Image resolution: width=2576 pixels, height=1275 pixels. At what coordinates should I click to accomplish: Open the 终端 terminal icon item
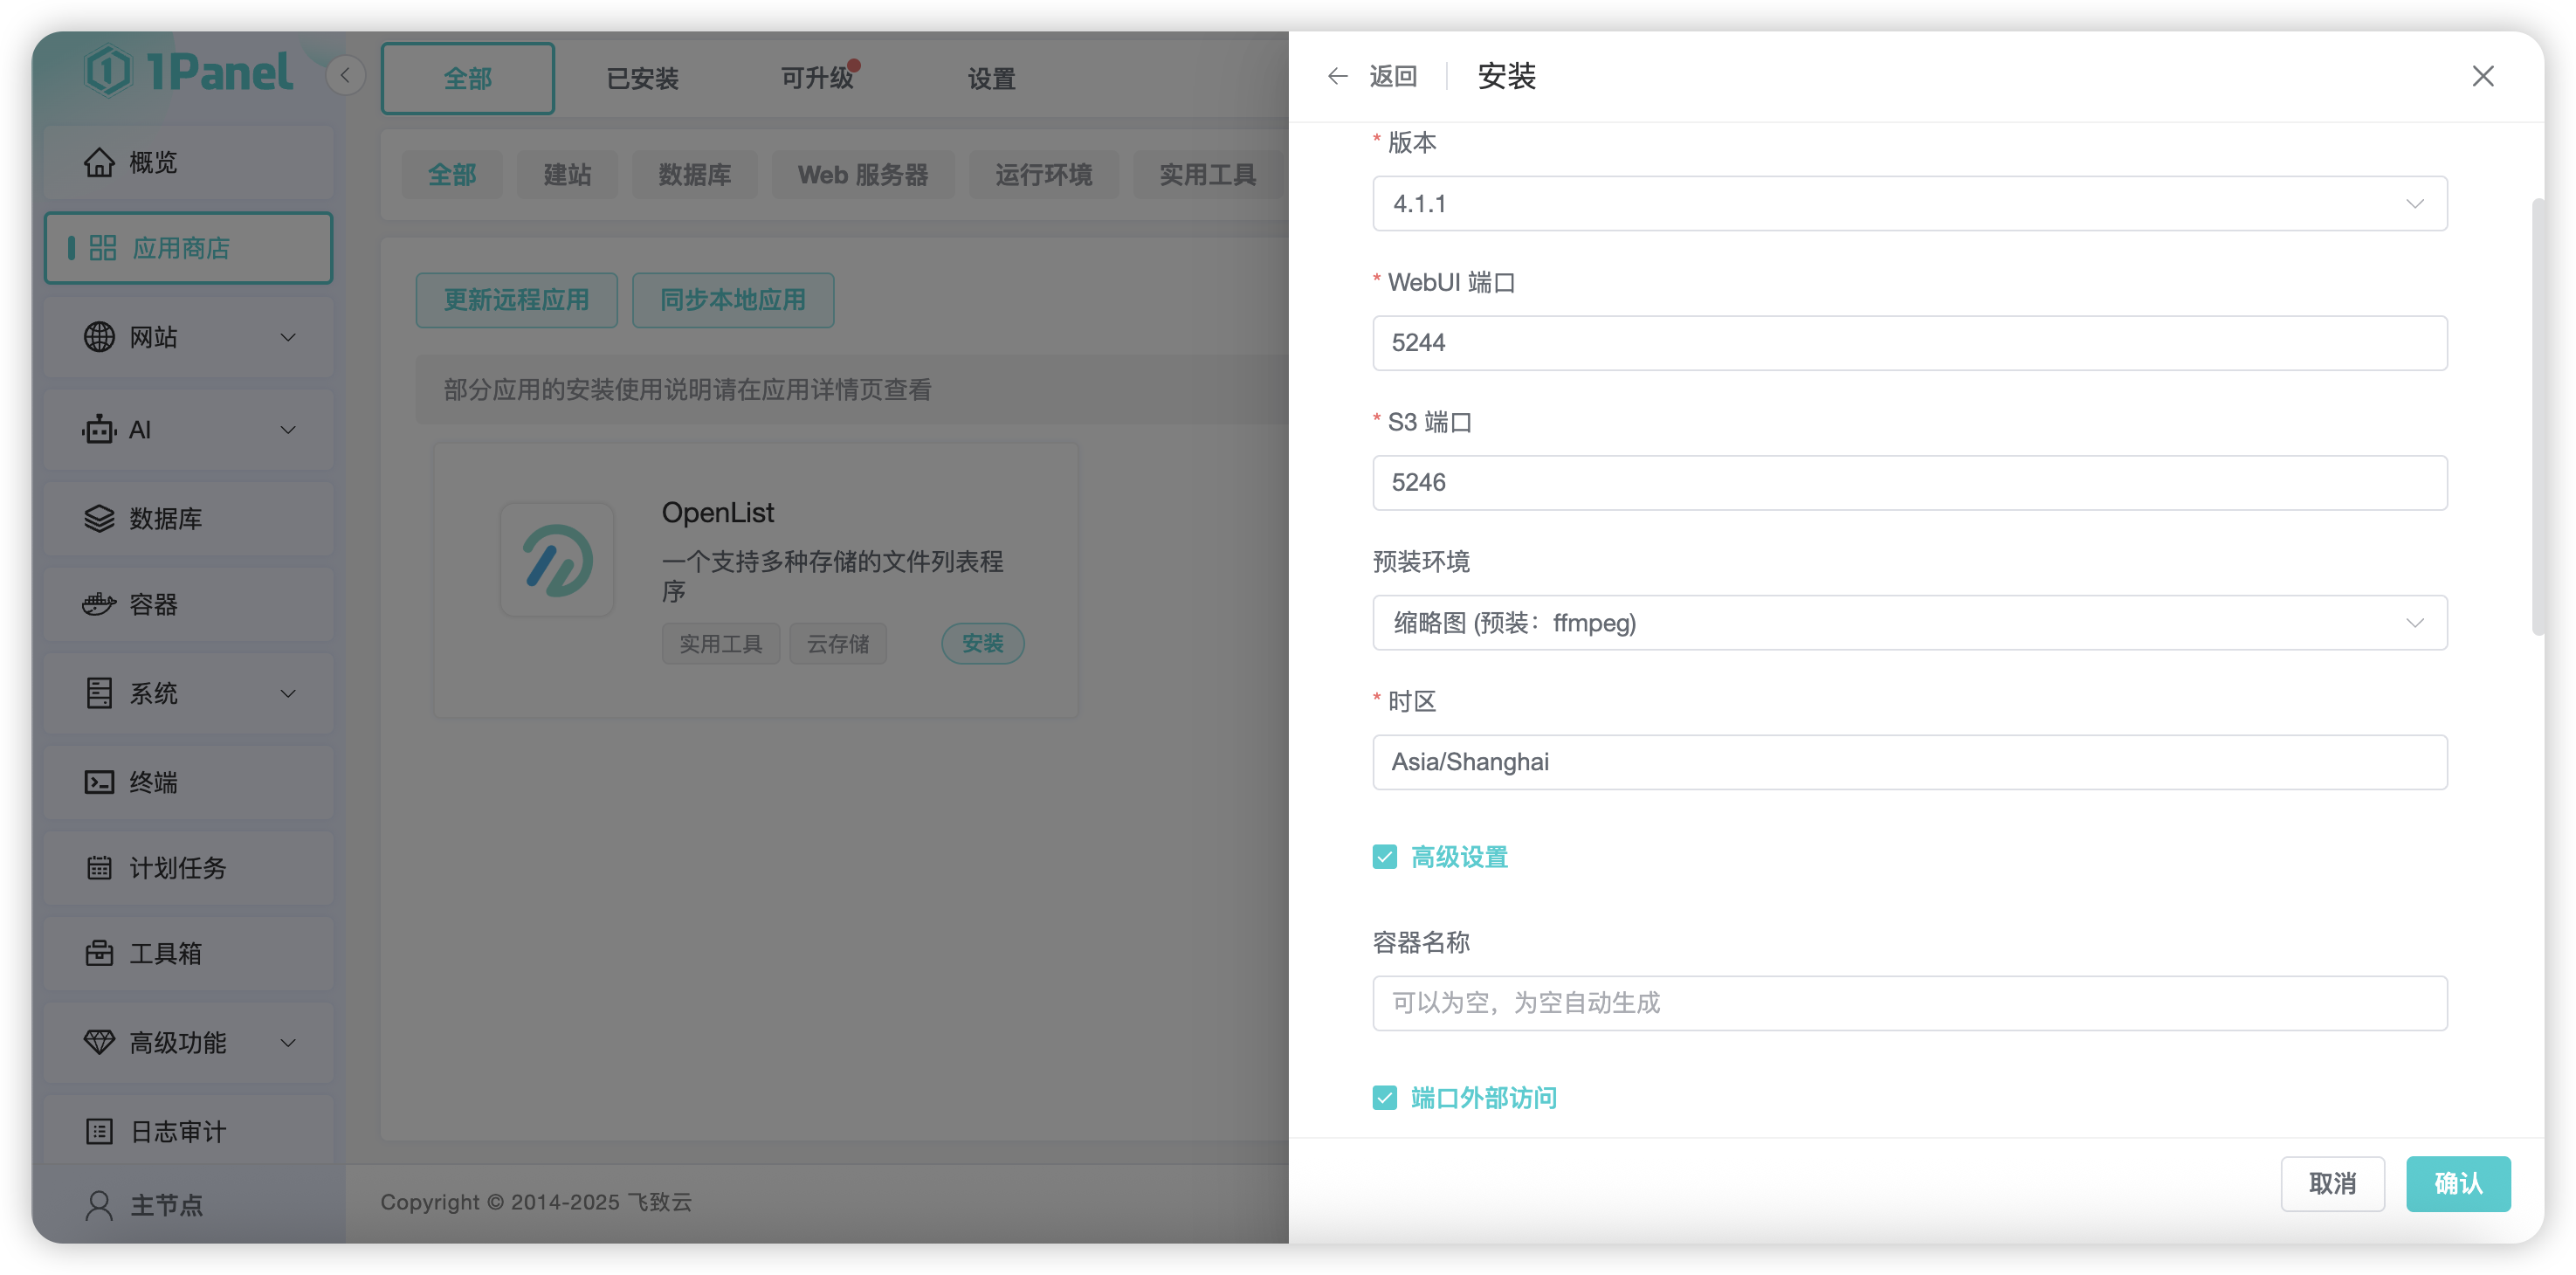[99, 782]
